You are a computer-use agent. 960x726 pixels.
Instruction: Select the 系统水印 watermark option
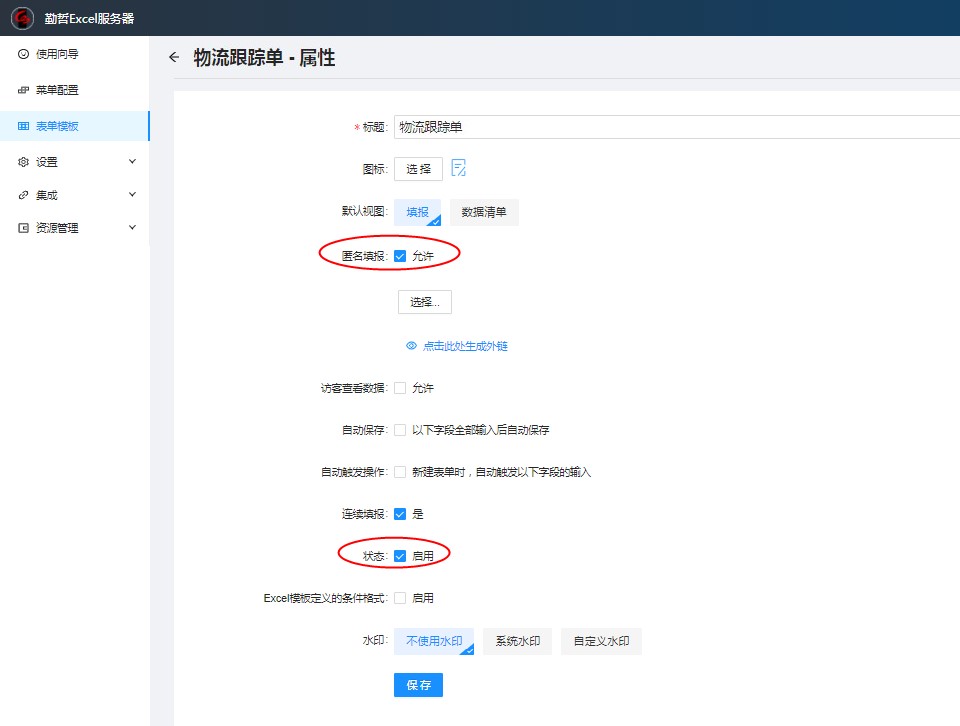(x=518, y=641)
